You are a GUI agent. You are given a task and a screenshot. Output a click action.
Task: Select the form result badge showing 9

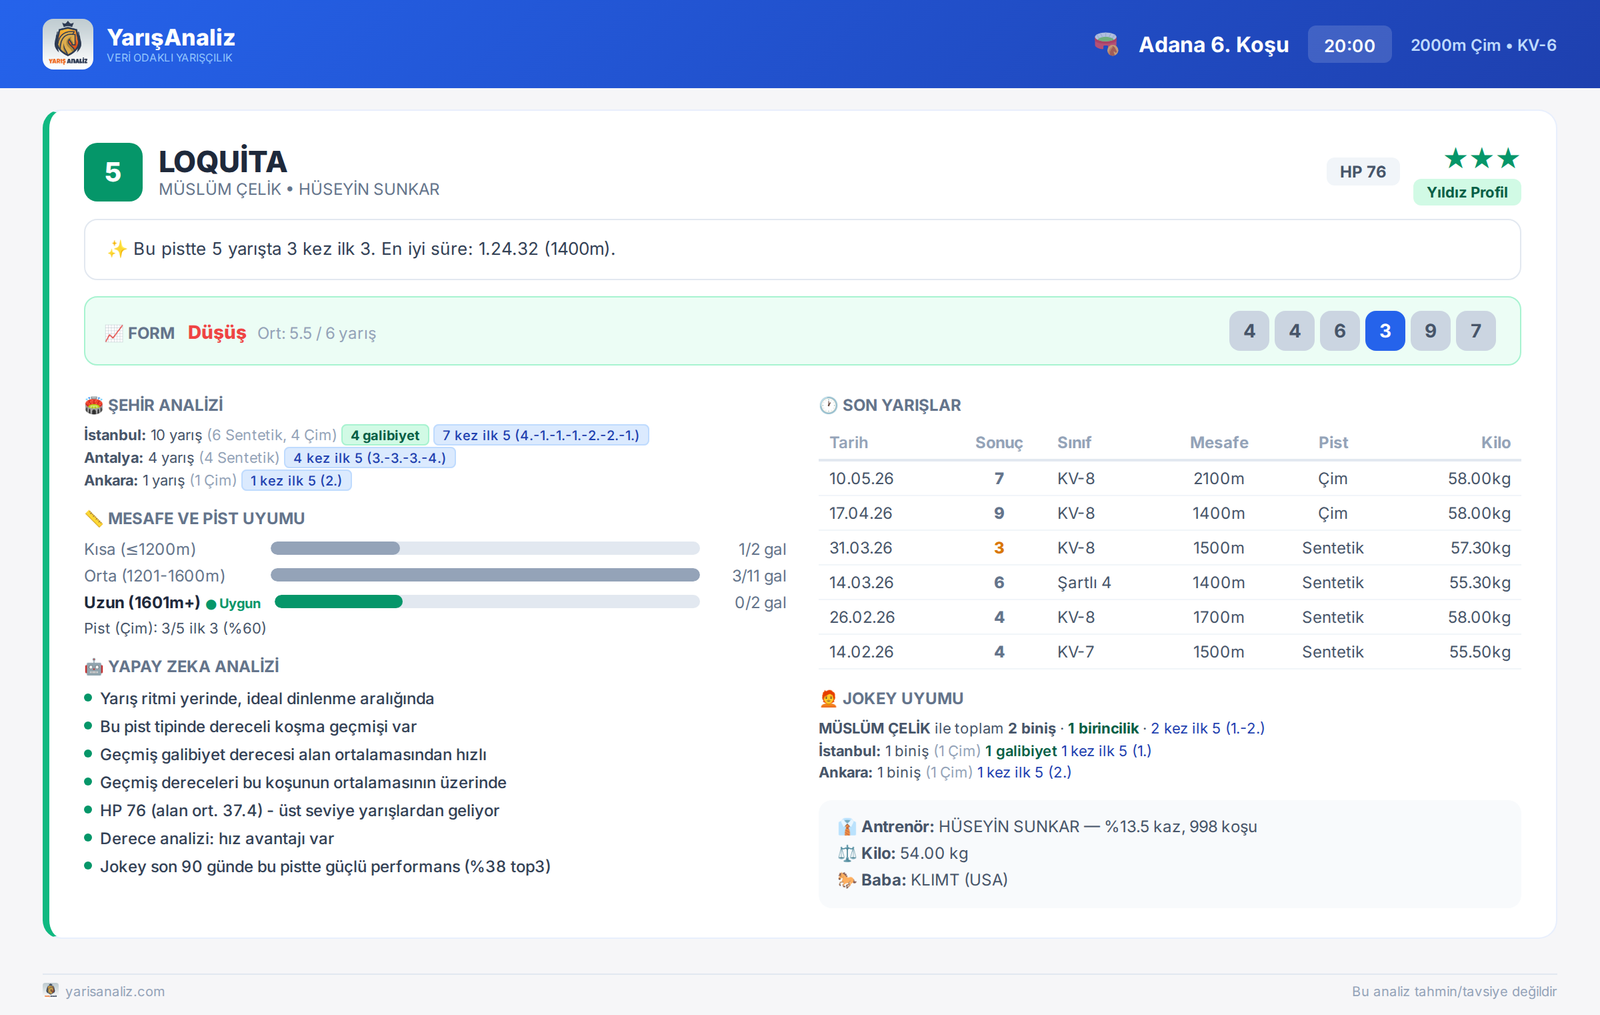click(x=1430, y=331)
